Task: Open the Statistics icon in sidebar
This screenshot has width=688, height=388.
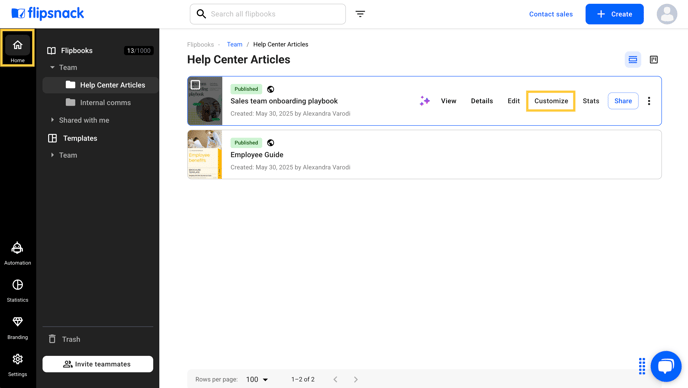Action: (17, 290)
